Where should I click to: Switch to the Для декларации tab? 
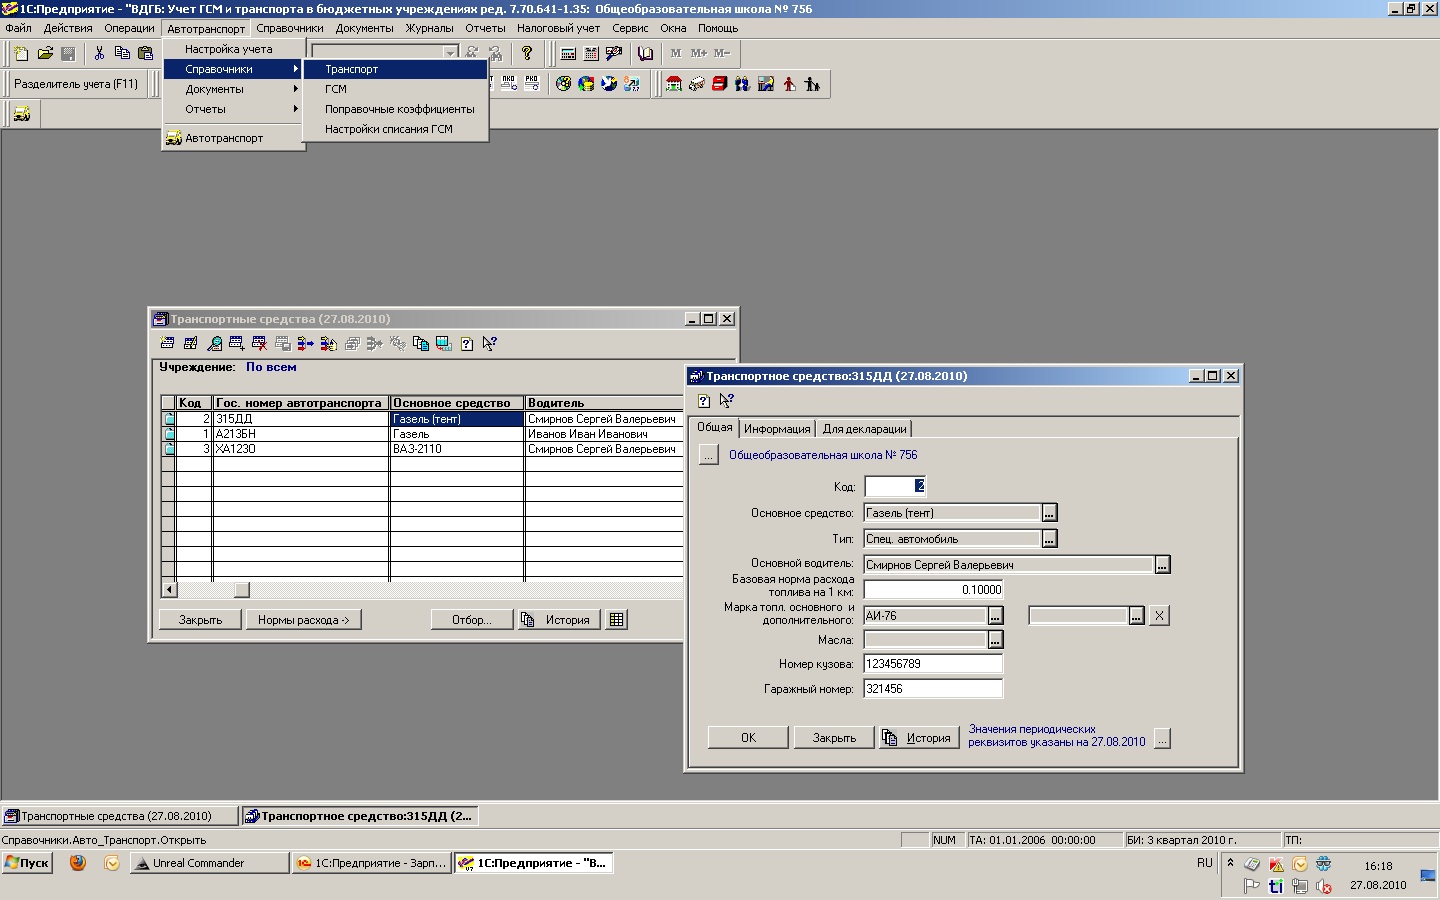(865, 429)
